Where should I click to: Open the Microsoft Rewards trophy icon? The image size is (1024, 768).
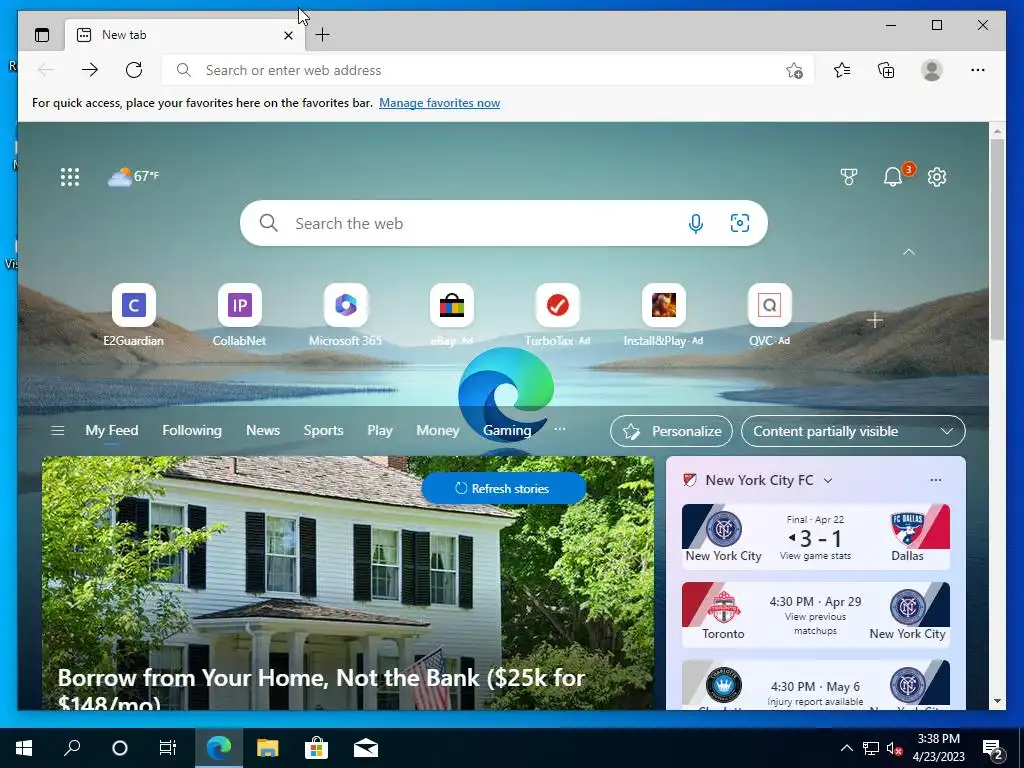click(x=848, y=176)
